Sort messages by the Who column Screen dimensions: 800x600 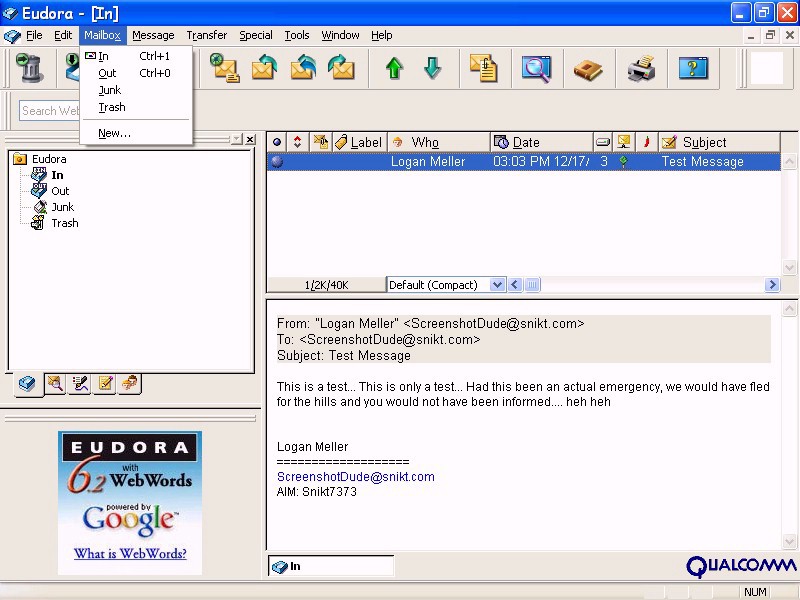click(x=439, y=142)
